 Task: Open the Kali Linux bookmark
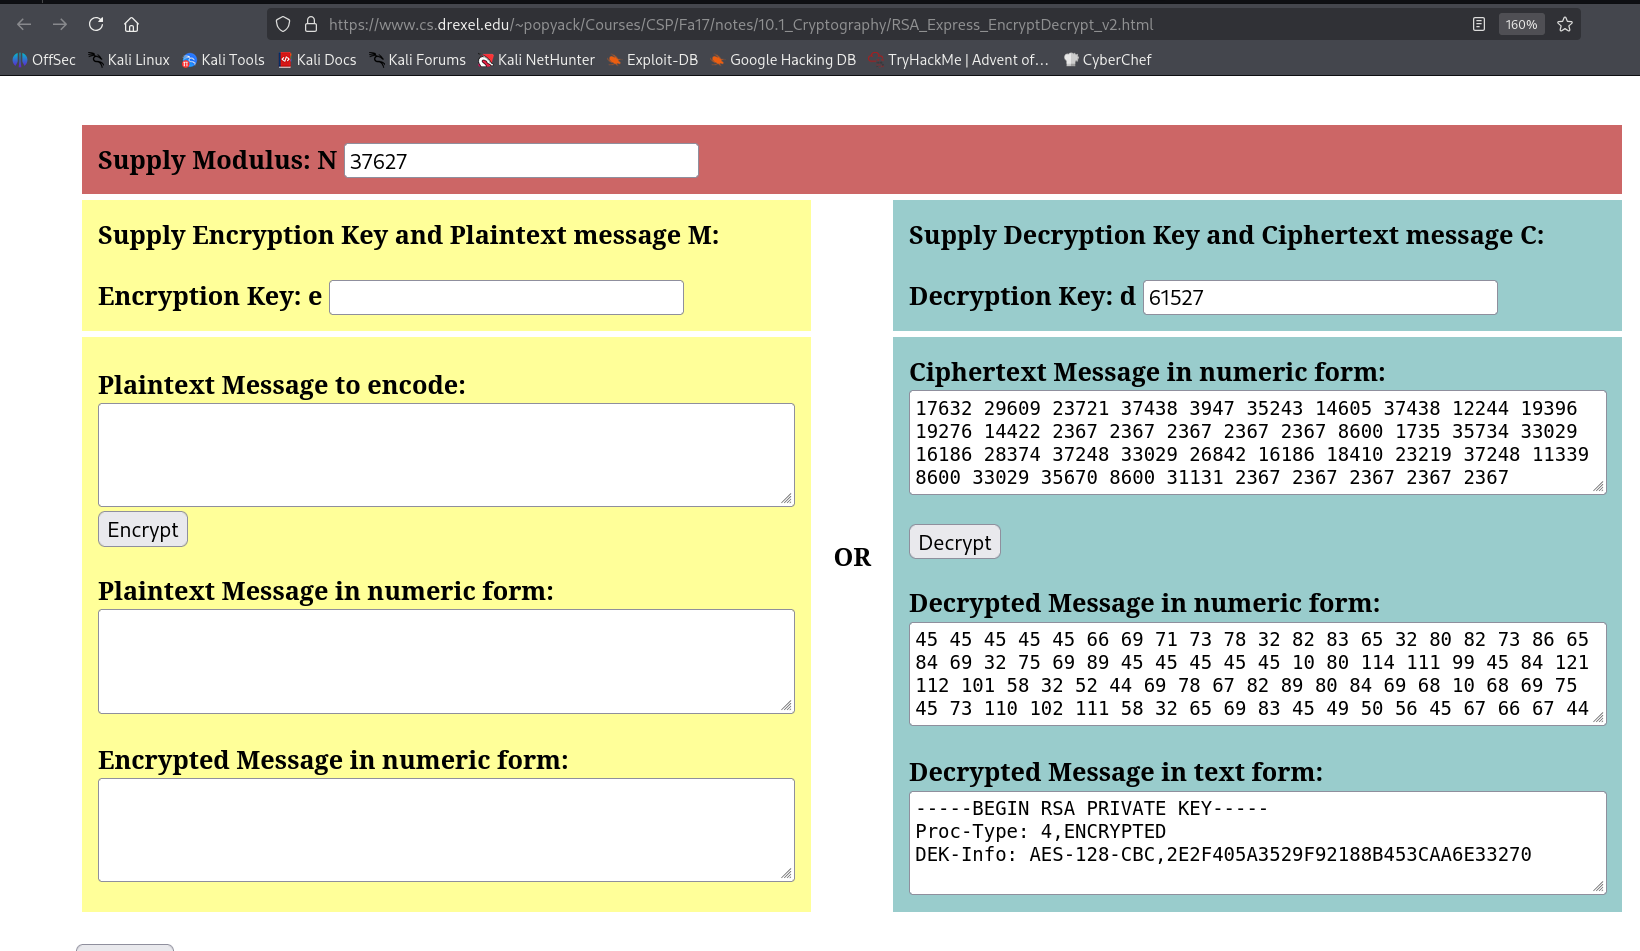128,60
